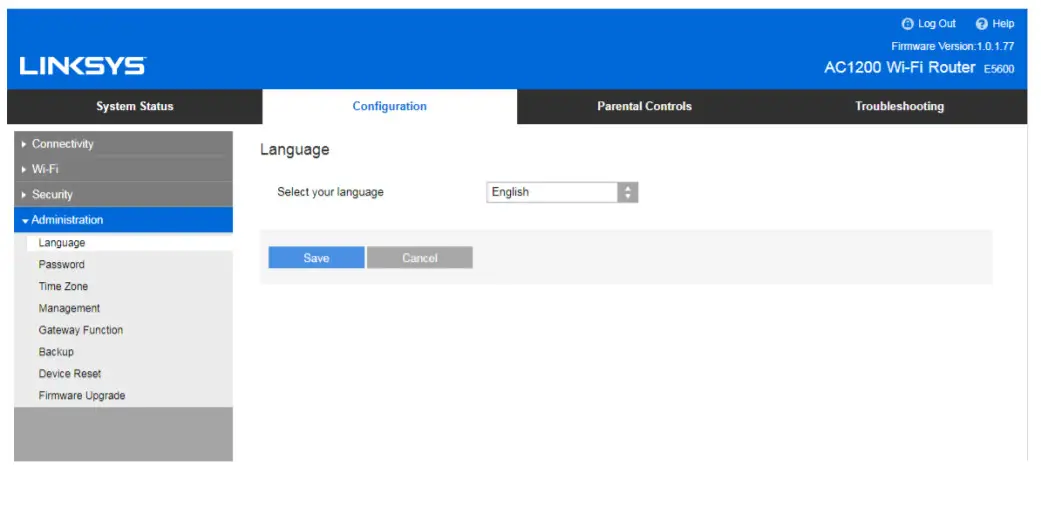Click the Firmware Version 1.0.1.77 text
The height and width of the screenshot is (512, 1041).
coord(953,46)
